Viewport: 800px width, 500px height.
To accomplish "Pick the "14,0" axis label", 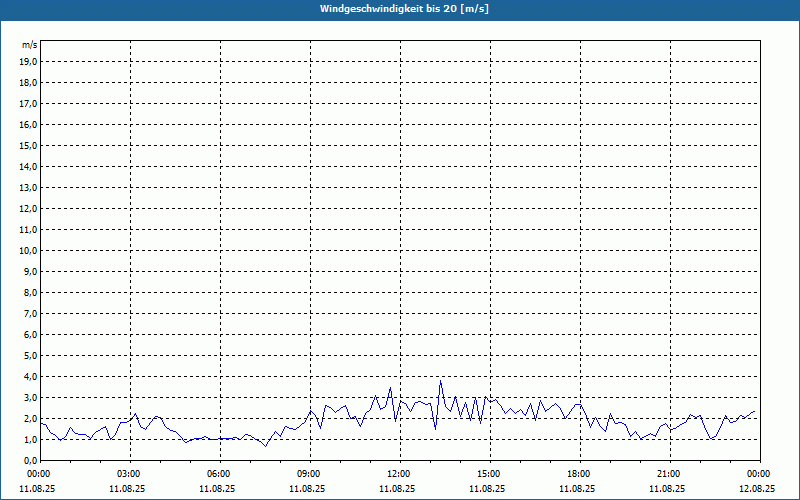I will click(30, 166).
